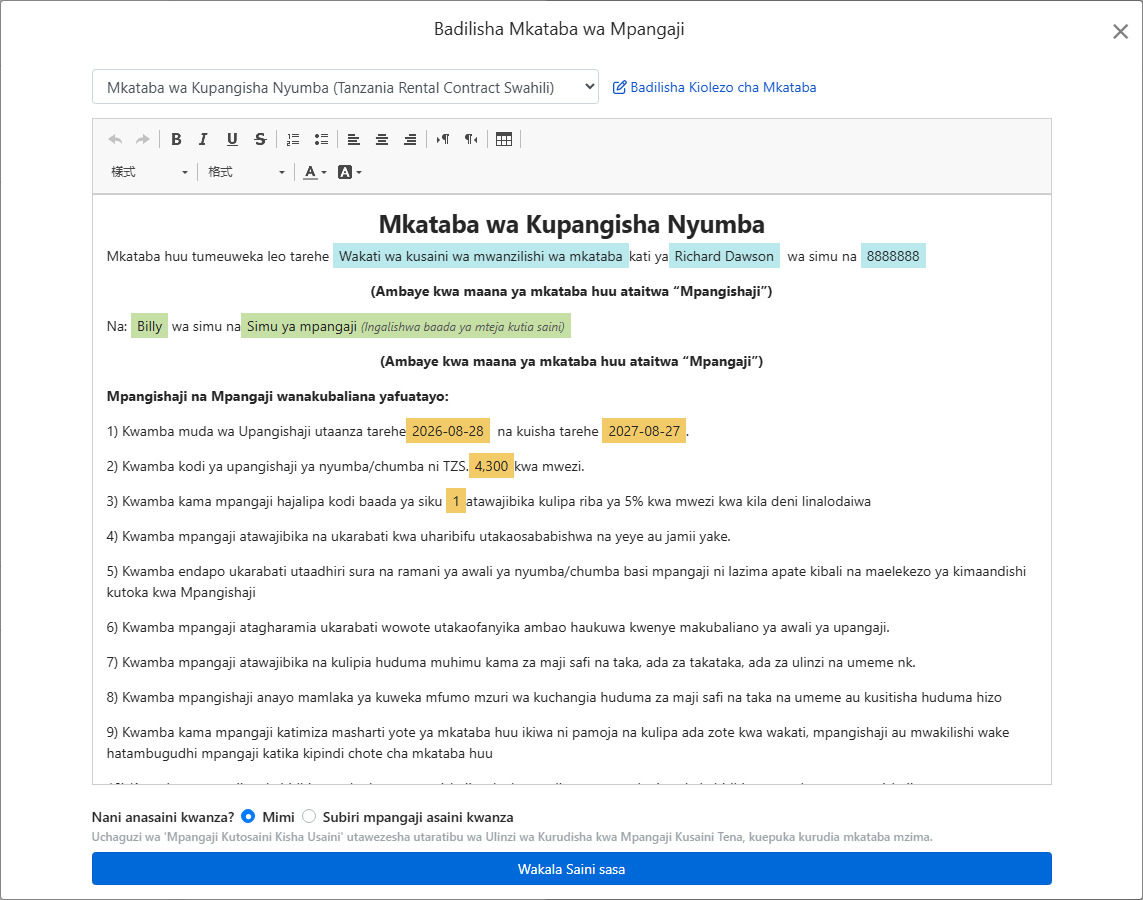The width and height of the screenshot is (1143, 900).
Task: Toggle underline formatting
Action: click(232, 139)
